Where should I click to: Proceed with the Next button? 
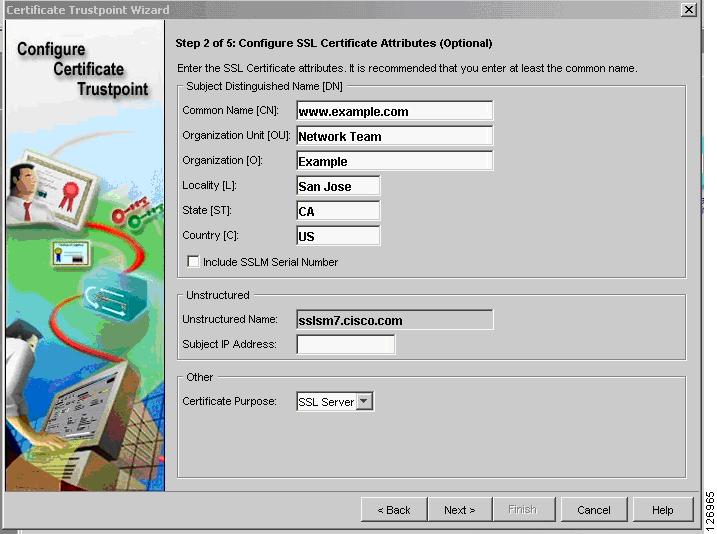tap(460, 510)
